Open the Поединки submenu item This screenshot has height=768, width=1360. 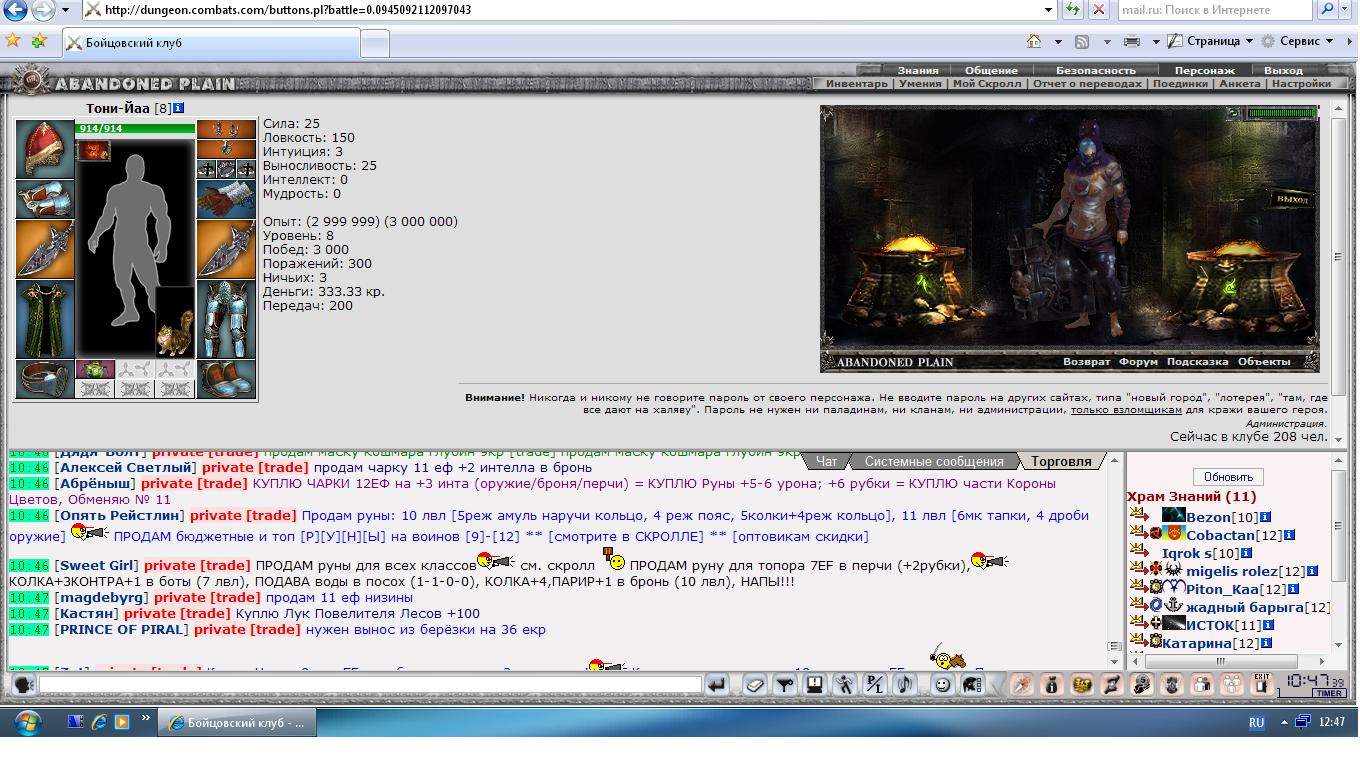click(x=1180, y=84)
